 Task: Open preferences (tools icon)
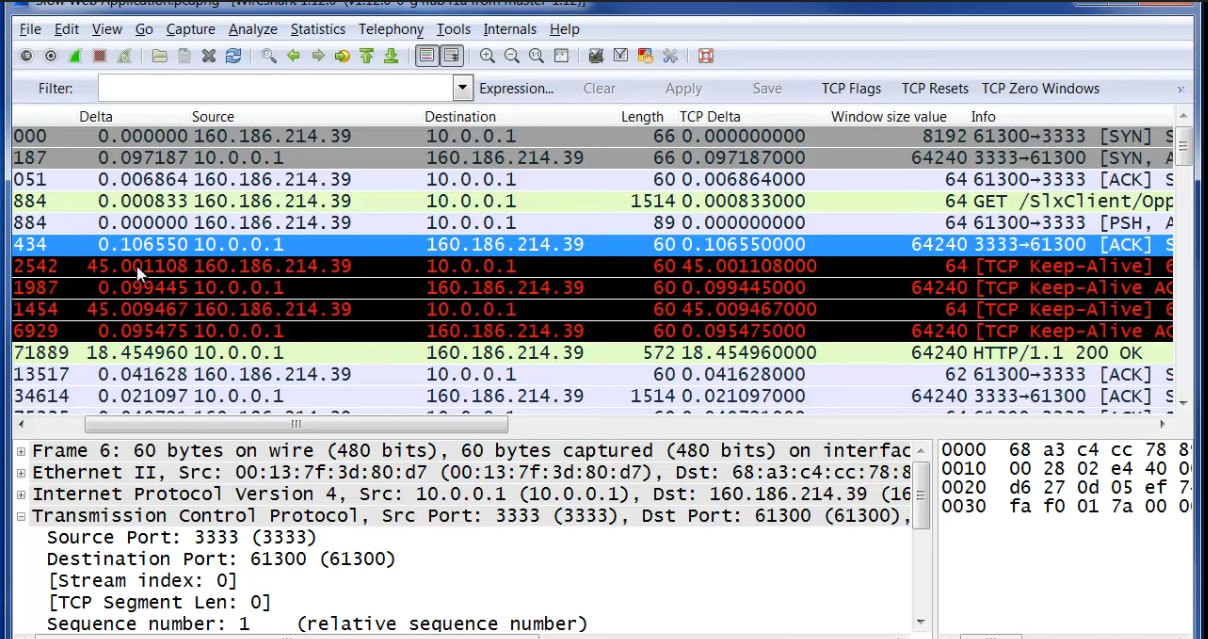coord(670,56)
